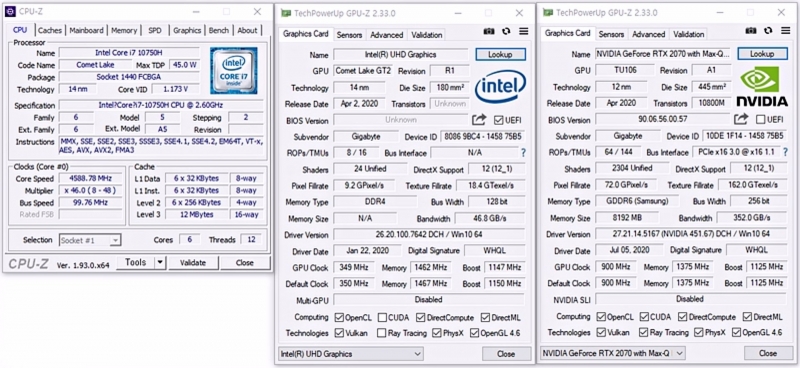Click Lookup button in Intel GPU-Z window
This screenshot has width=800, height=368.
point(500,55)
